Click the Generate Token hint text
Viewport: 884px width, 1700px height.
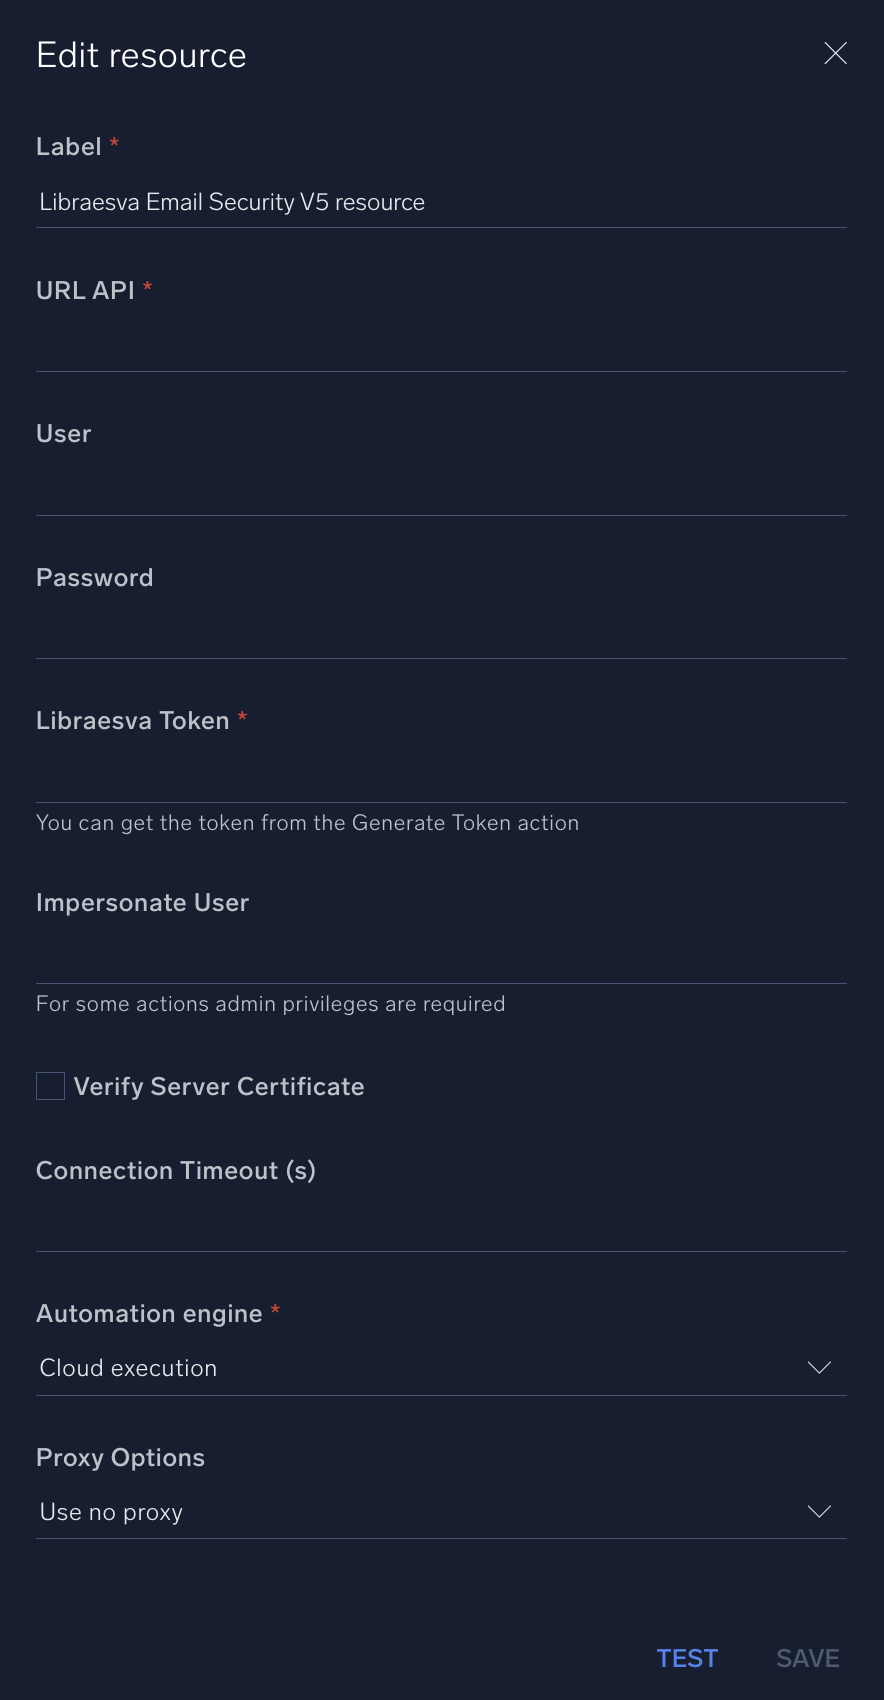[307, 823]
